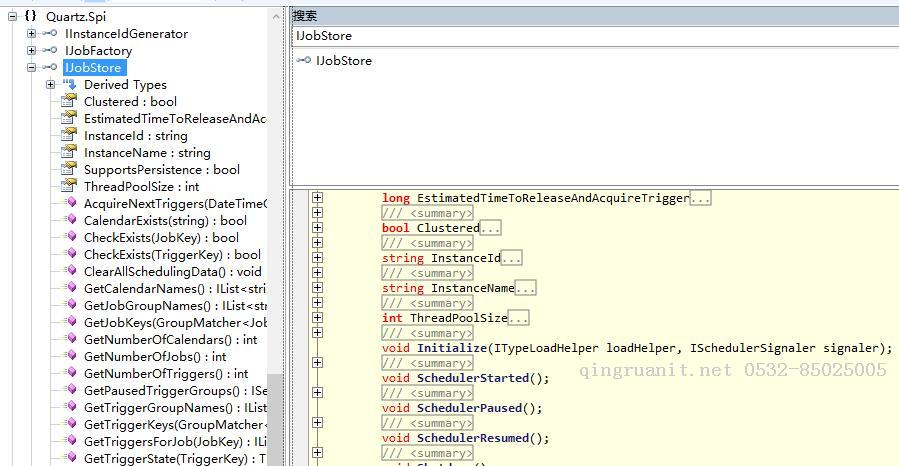The width and height of the screenshot is (899, 466).
Task: Expand summary above SchedulerResumed
Action: click(317, 422)
